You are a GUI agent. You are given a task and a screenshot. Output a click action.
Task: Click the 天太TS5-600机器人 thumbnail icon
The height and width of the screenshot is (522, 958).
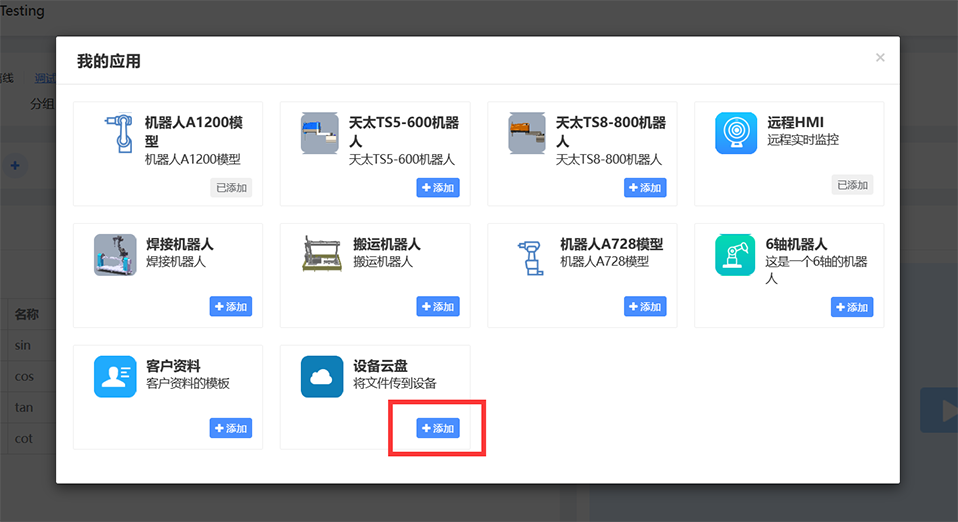322,133
